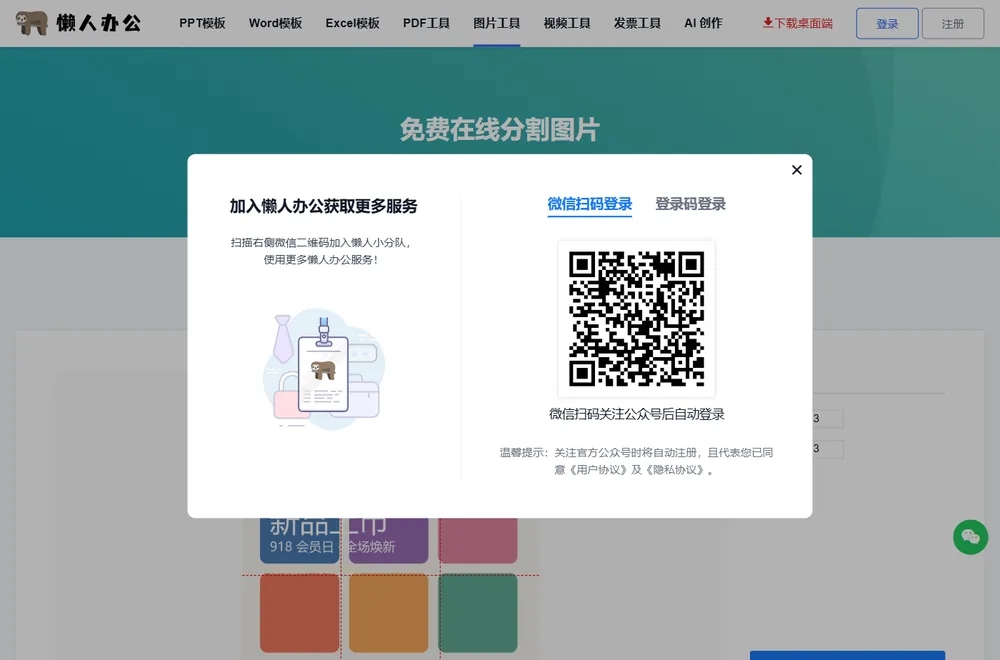Image resolution: width=1000 pixels, height=660 pixels.
Task: Open the Excel模板 menu
Action: [x=353, y=23]
